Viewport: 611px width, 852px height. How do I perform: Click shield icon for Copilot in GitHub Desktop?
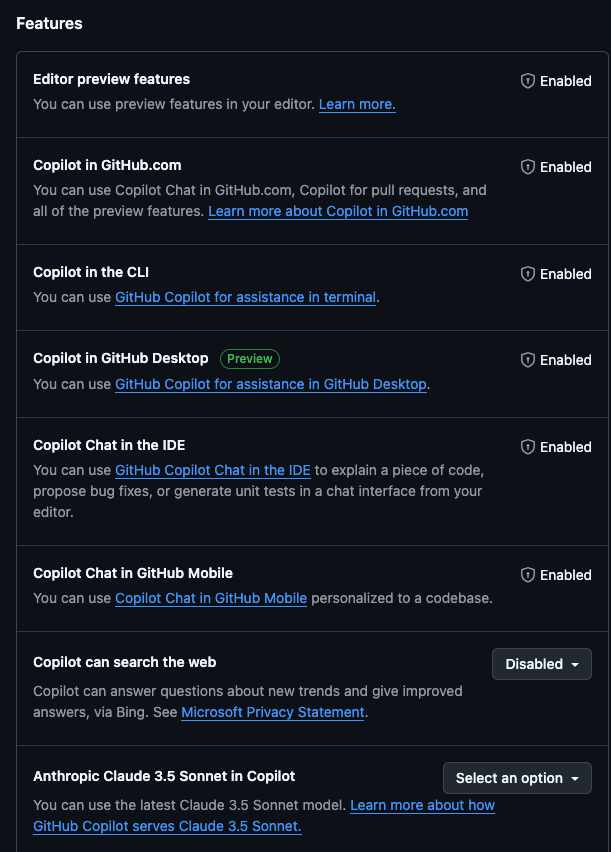[x=528, y=360]
